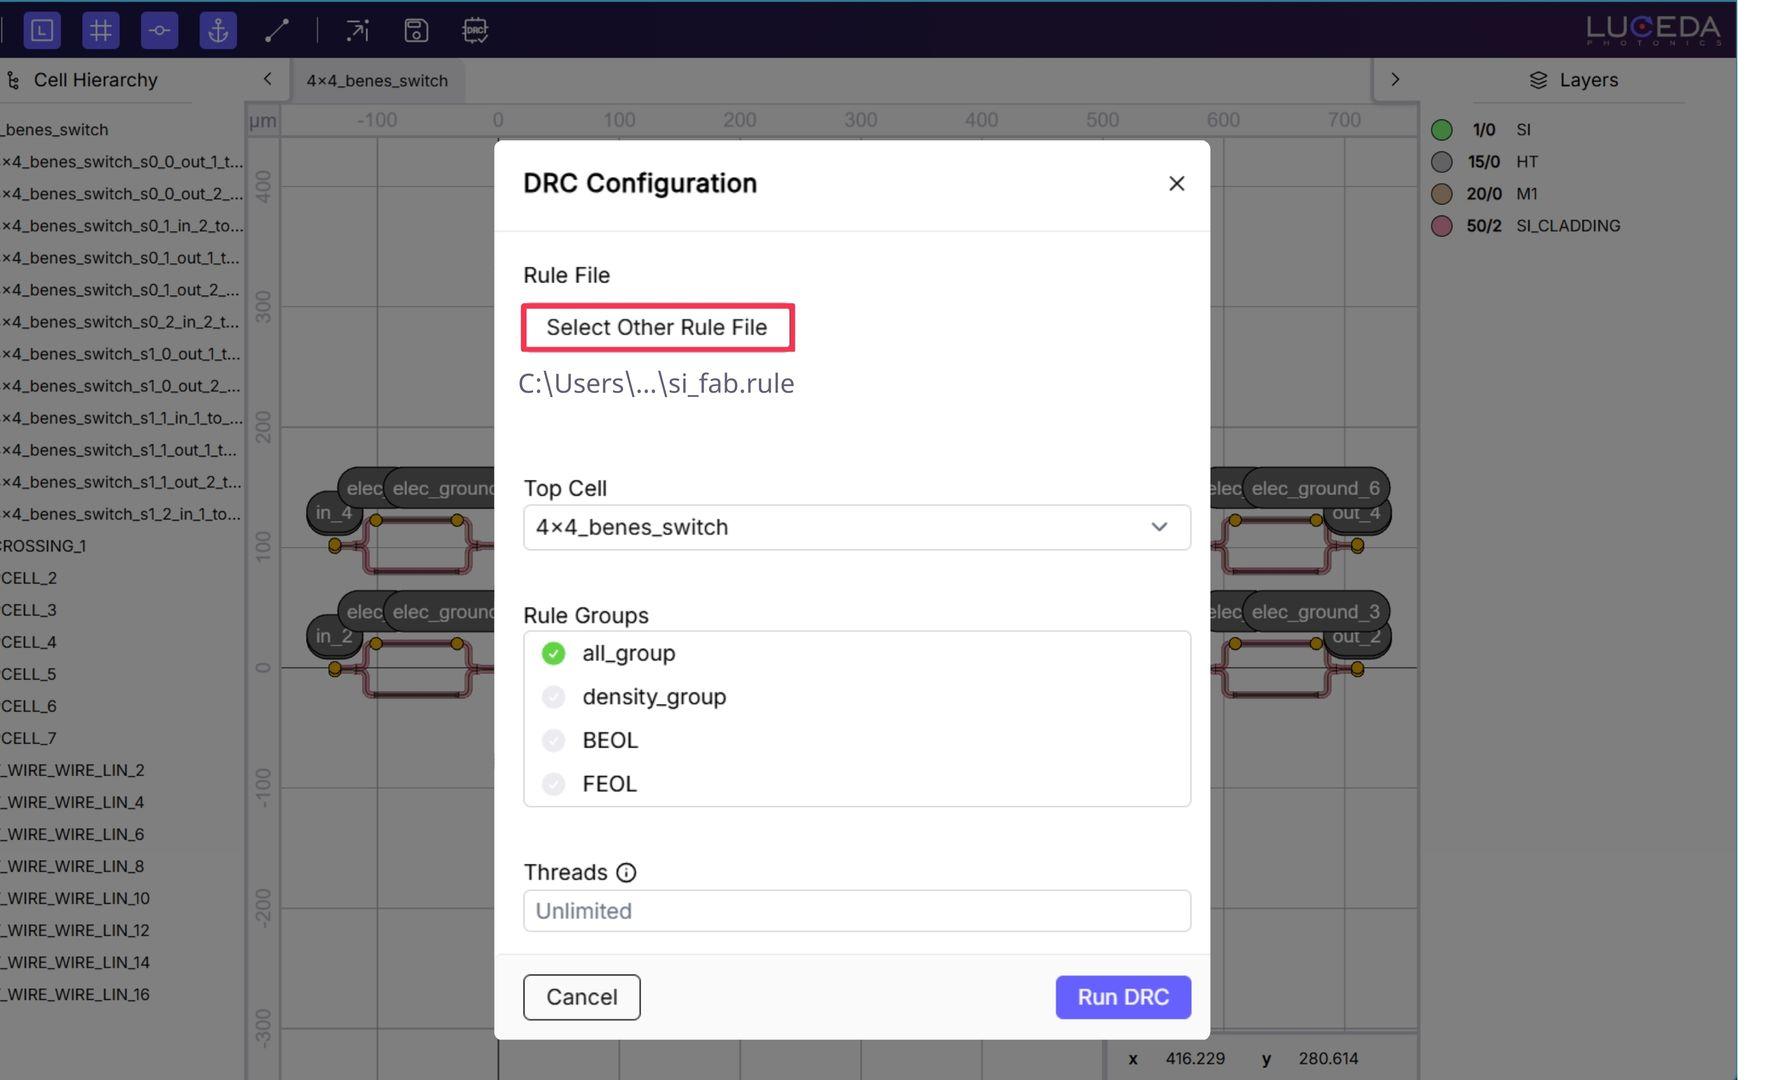Click the save disk icon
The height and width of the screenshot is (1080, 1791).
[416, 30]
